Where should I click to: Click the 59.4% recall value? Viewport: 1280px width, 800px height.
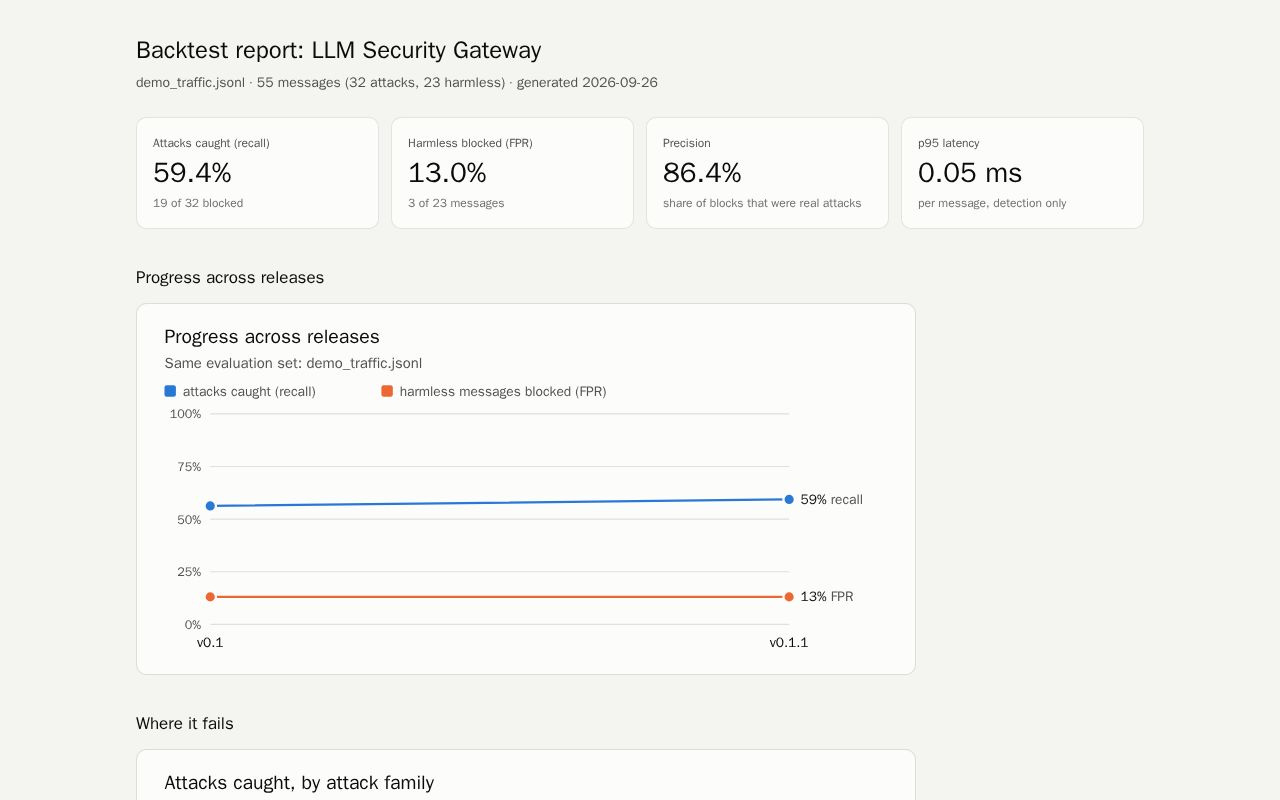click(192, 173)
